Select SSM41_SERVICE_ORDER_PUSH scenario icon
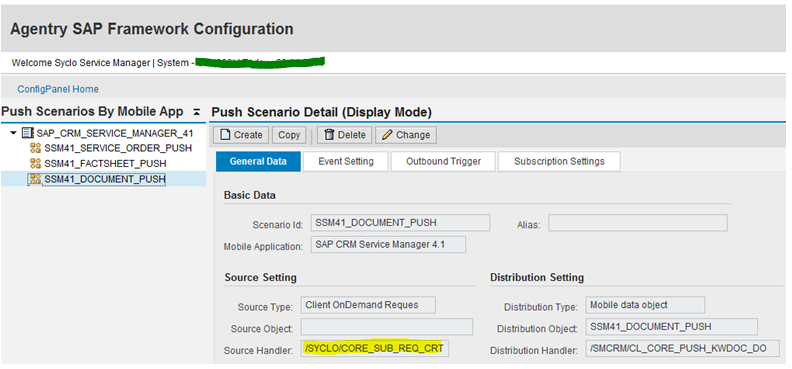Image resolution: width=792 pixels, height=369 pixels. coord(35,148)
